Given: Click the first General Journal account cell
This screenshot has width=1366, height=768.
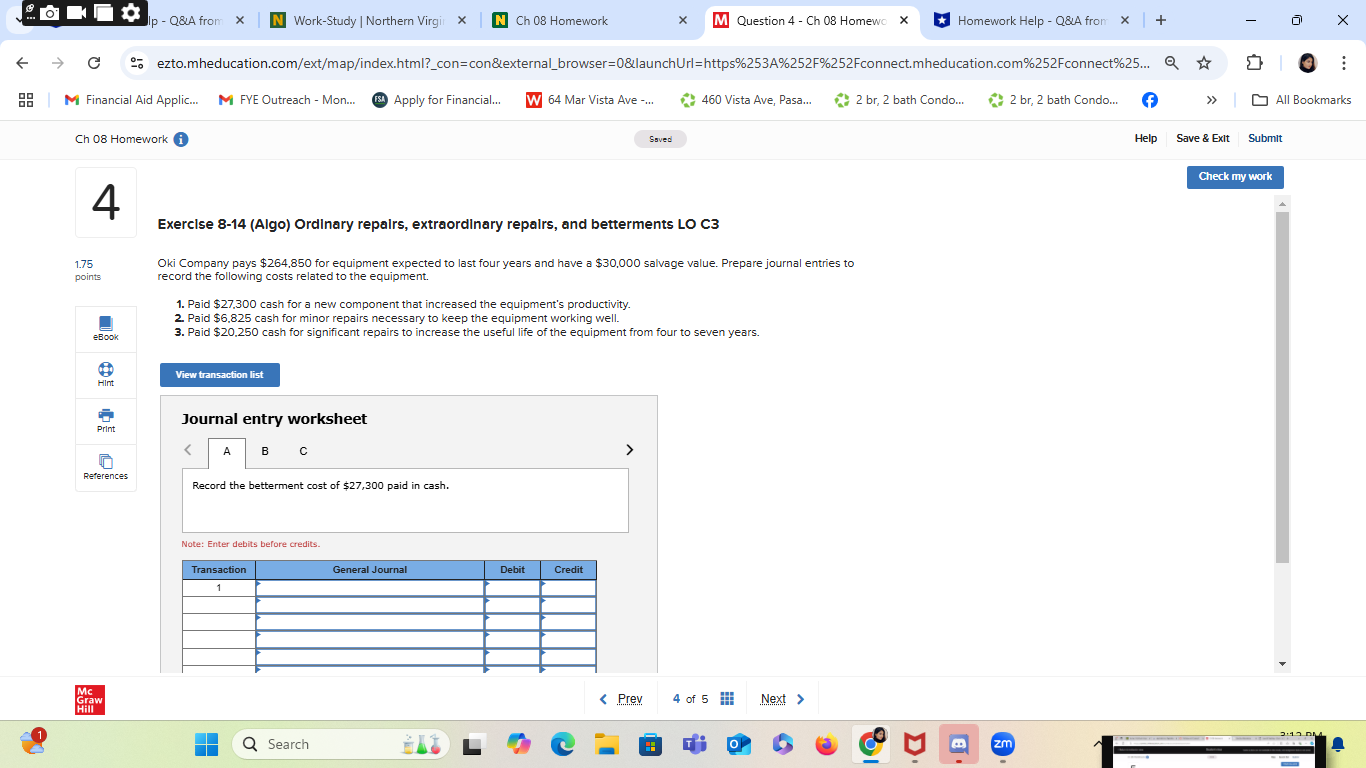Looking at the screenshot, I should point(370,588).
